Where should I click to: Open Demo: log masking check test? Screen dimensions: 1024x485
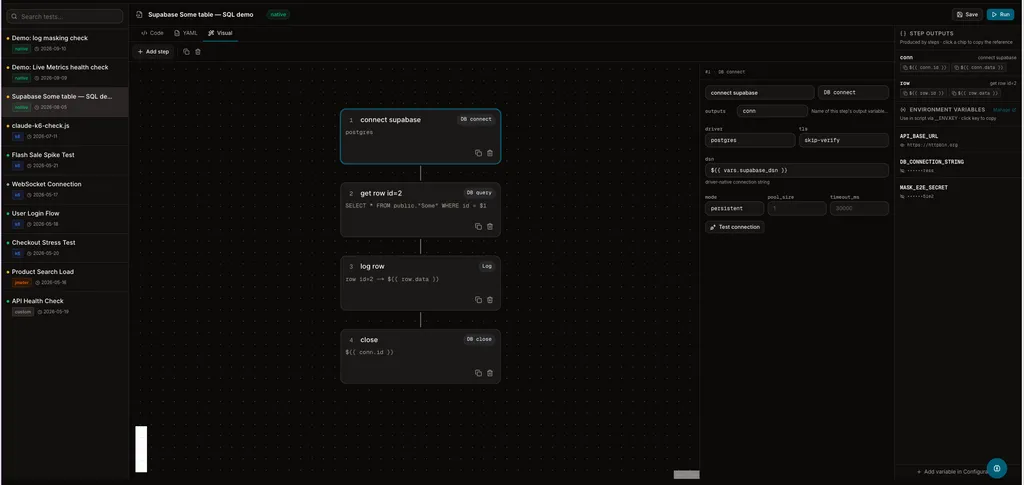65,43
